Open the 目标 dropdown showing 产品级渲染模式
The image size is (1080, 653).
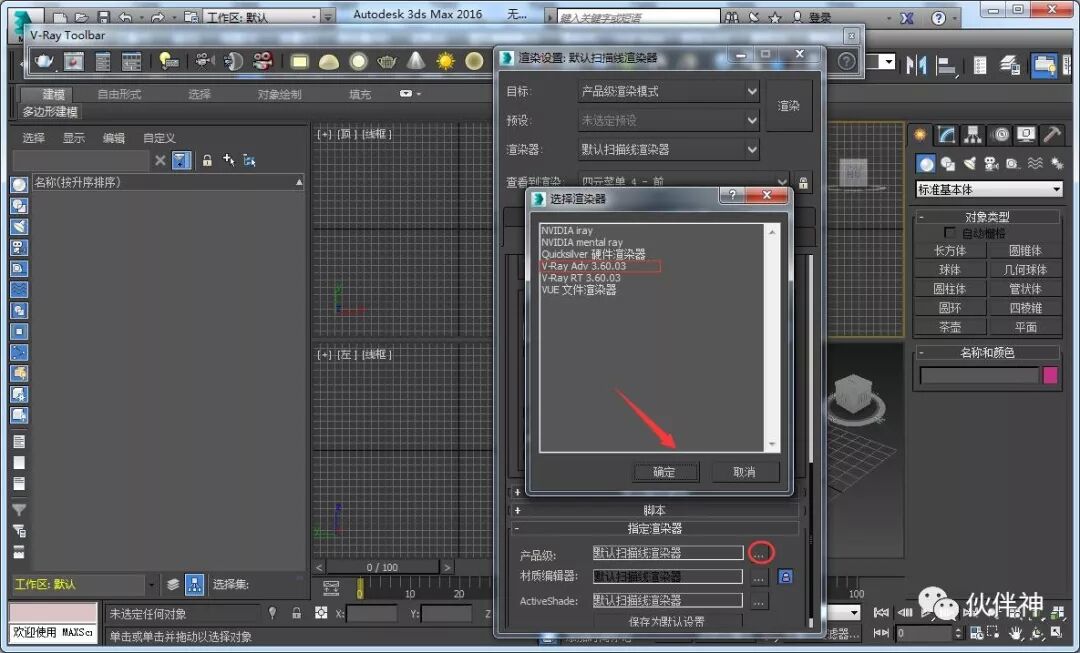(x=667, y=91)
